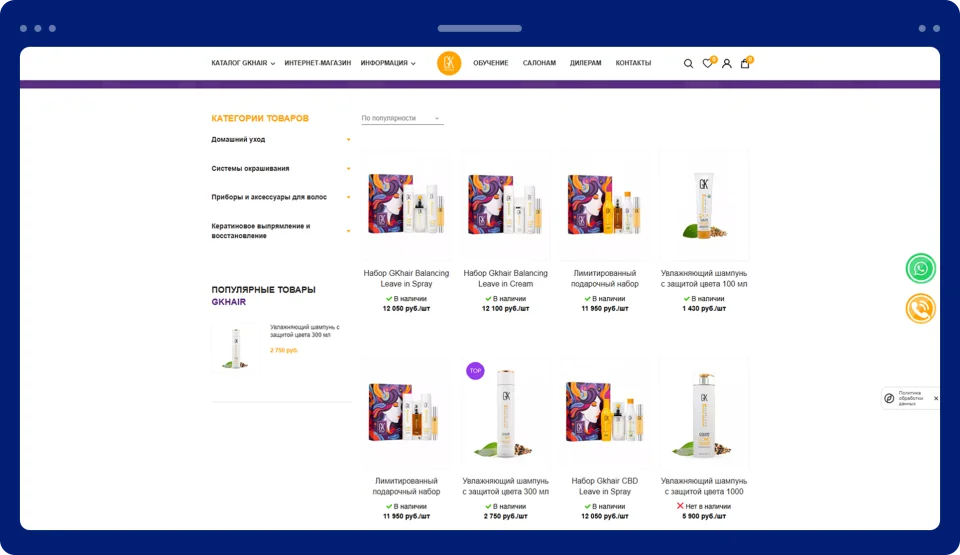
Task: Click the popular products sidebar shampoo thumbnail
Action: click(236, 347)
